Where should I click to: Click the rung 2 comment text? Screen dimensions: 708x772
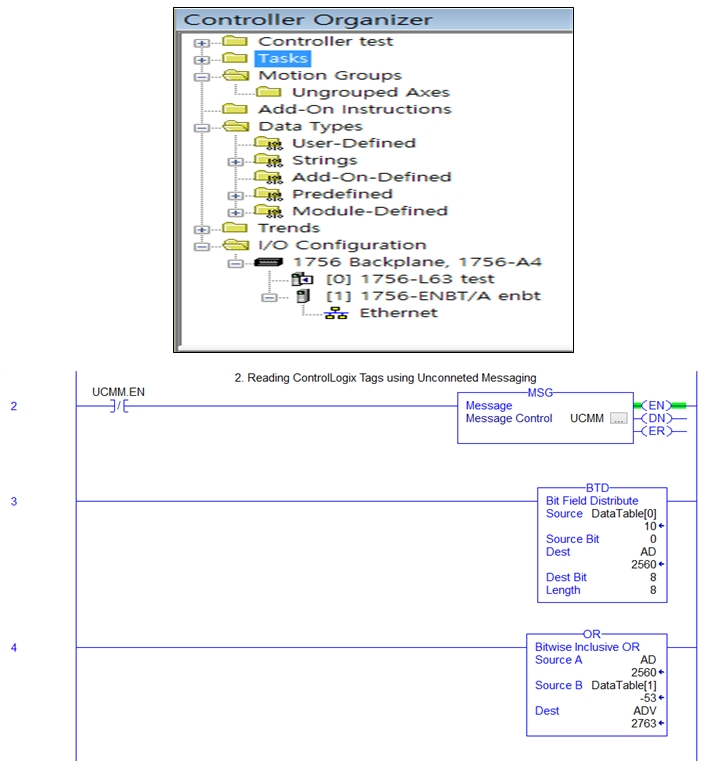[x=385, y=378]
